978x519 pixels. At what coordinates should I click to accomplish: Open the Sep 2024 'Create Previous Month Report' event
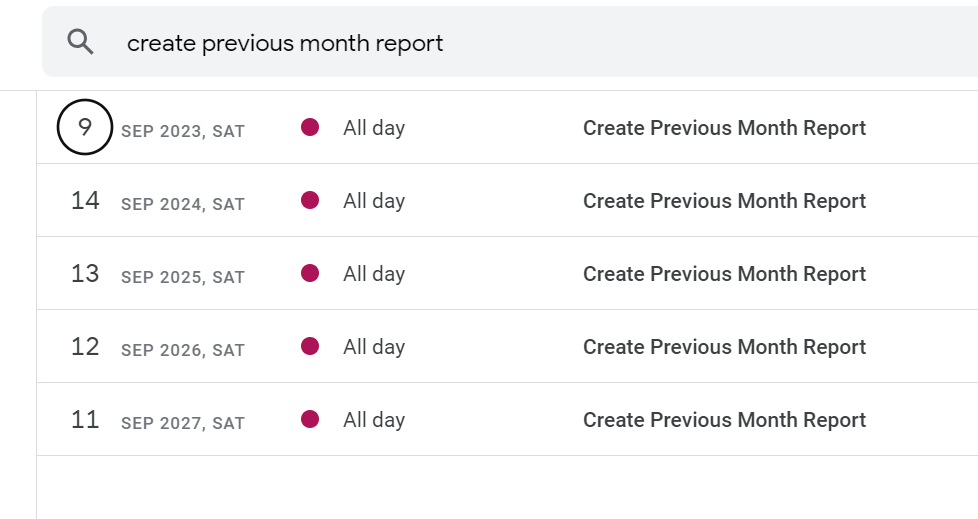pos(724,201)
